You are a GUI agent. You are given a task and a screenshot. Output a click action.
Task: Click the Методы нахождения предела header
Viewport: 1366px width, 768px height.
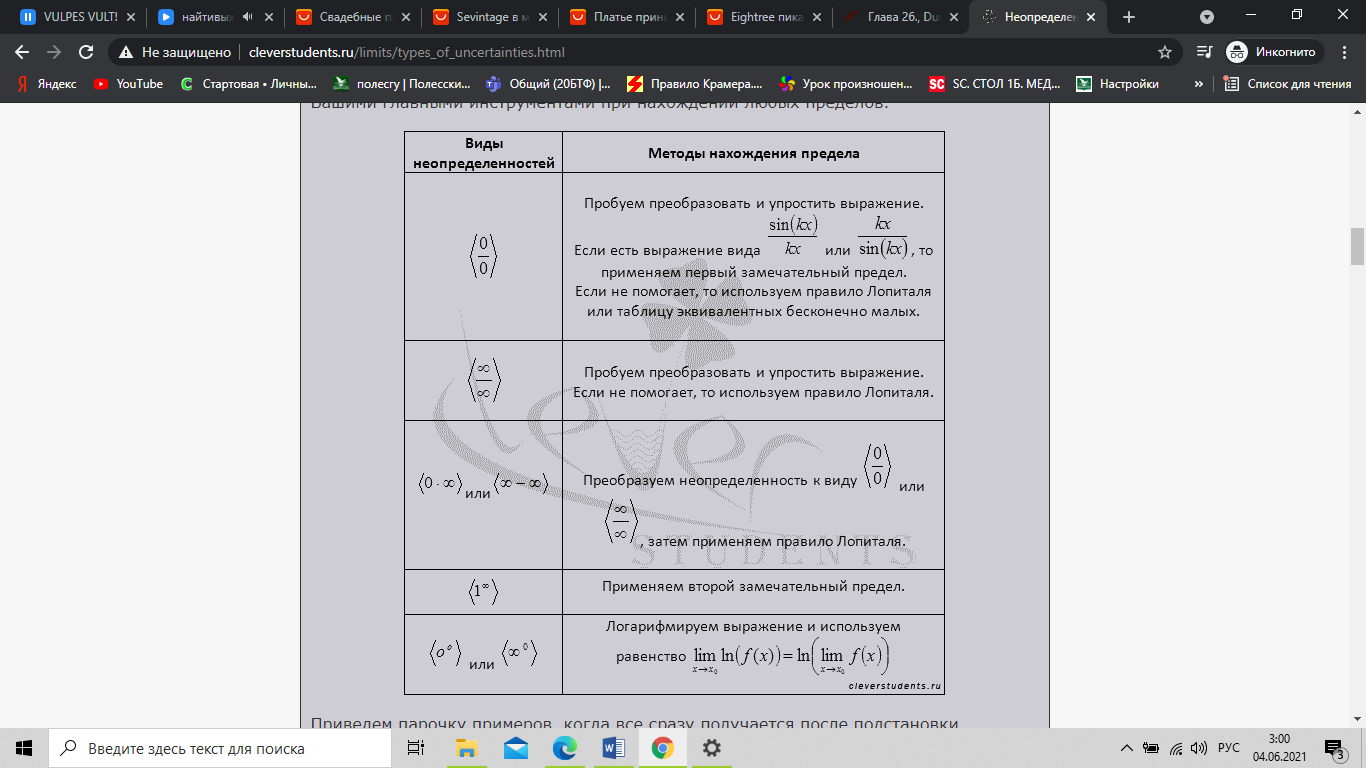(x=753, y=153)
